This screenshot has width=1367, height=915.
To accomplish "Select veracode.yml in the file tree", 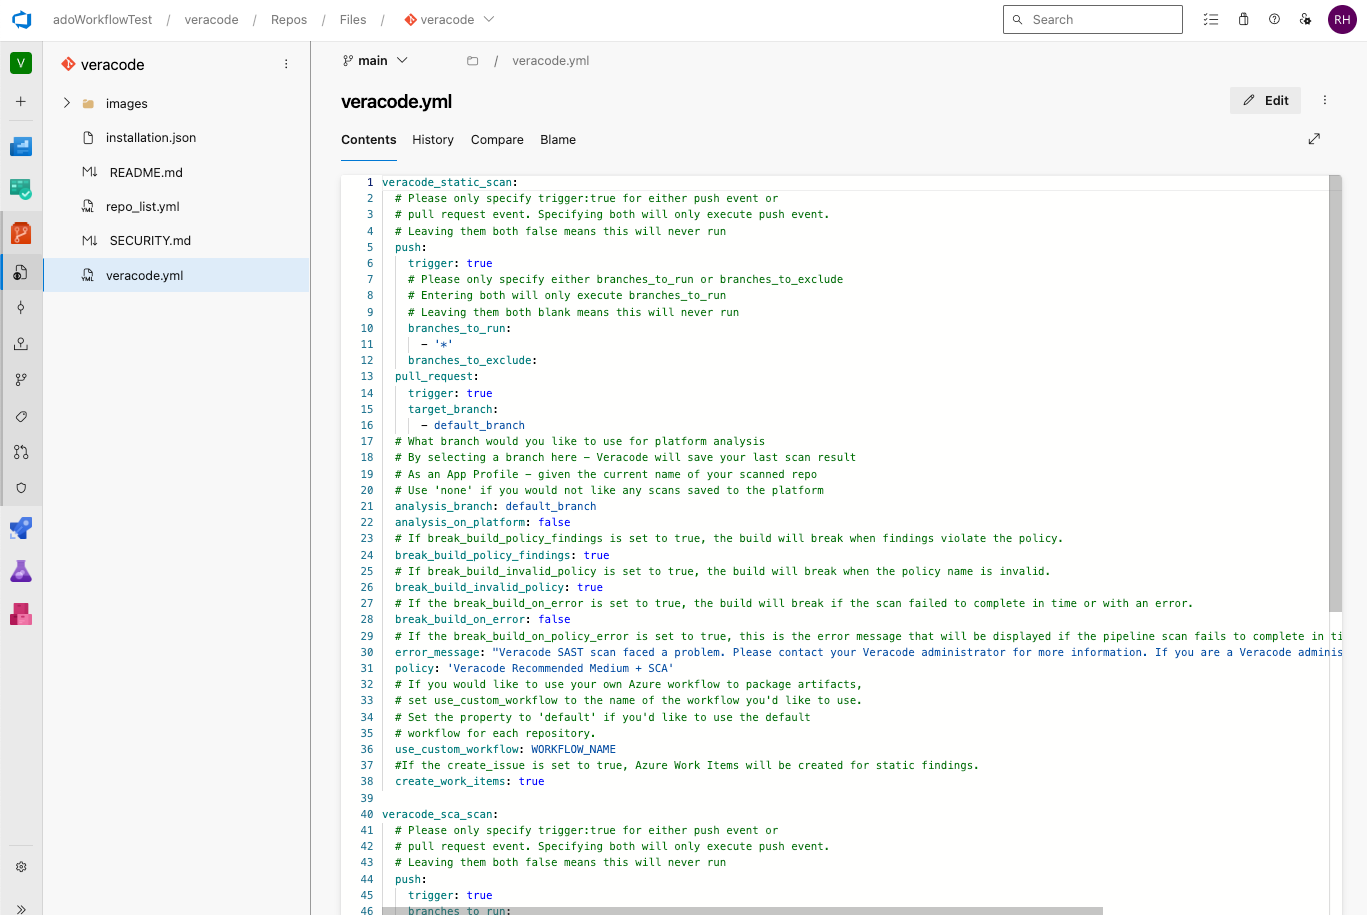I will (x=176, y=275).
